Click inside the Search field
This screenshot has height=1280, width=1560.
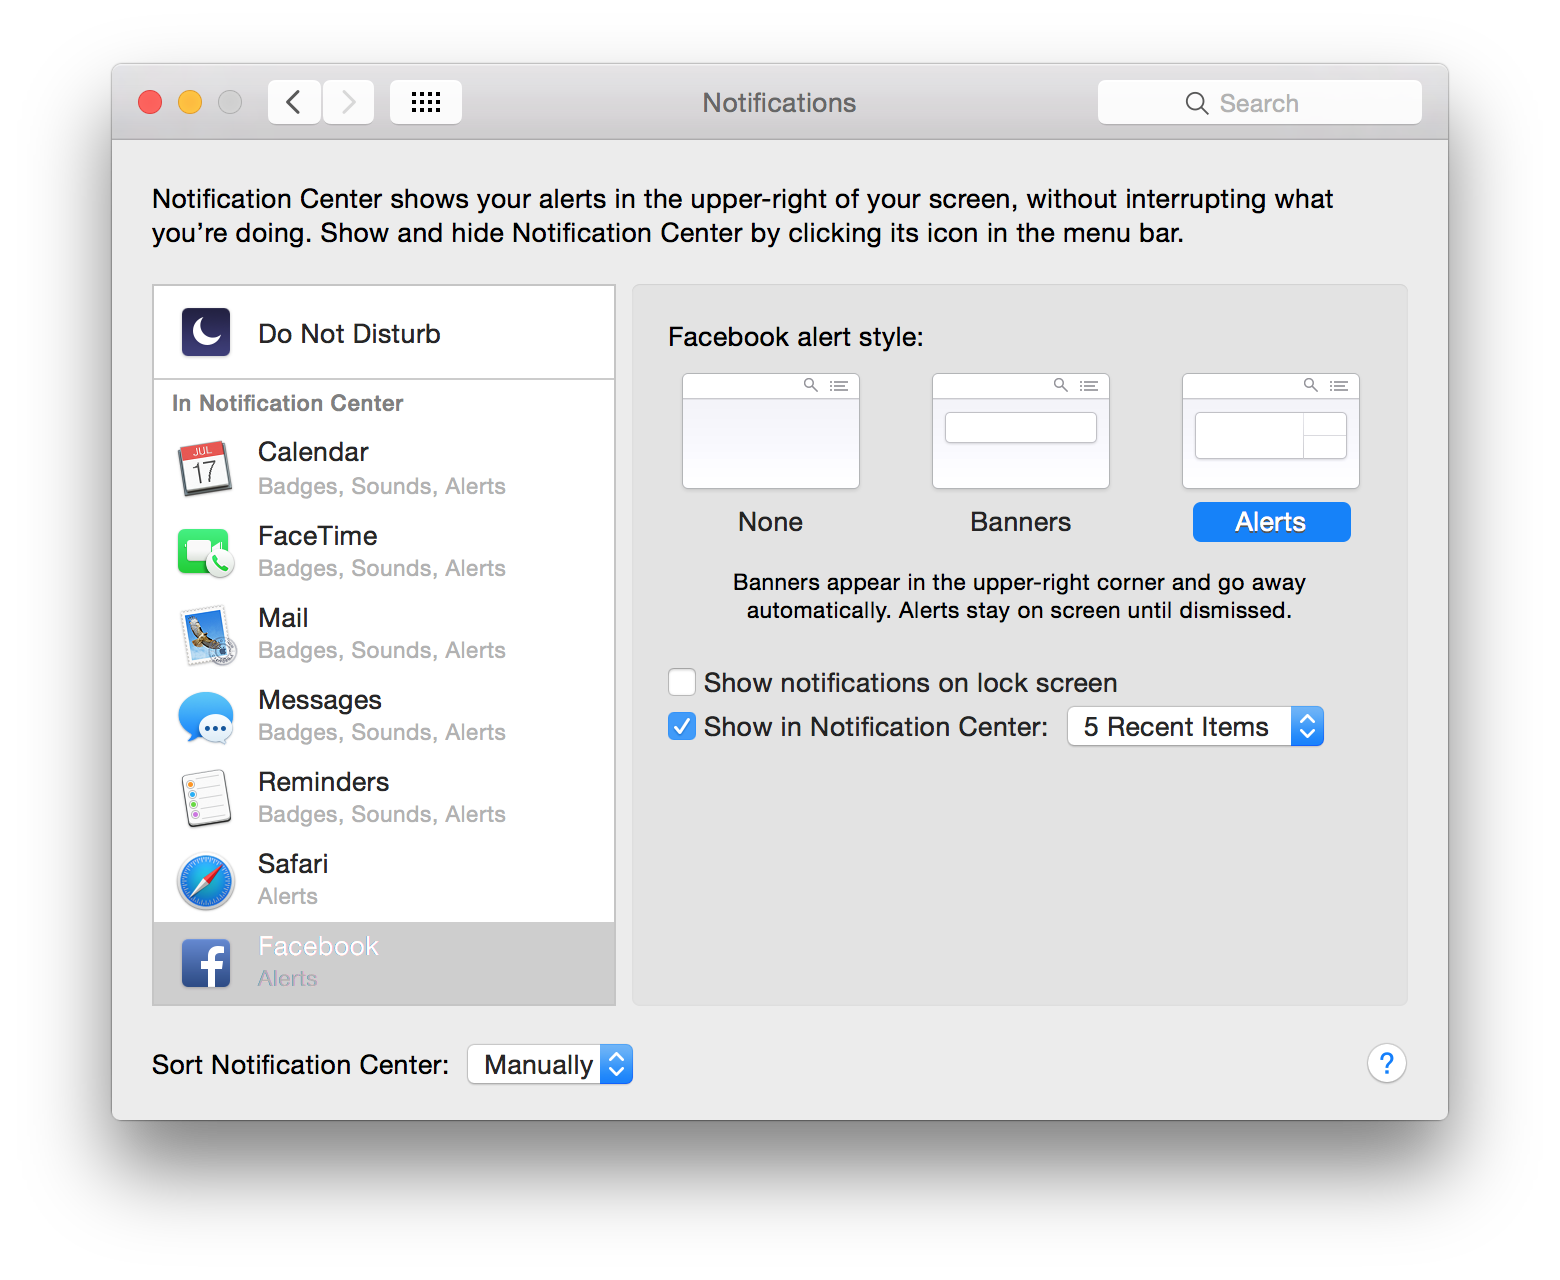(x=1260, y=102)
